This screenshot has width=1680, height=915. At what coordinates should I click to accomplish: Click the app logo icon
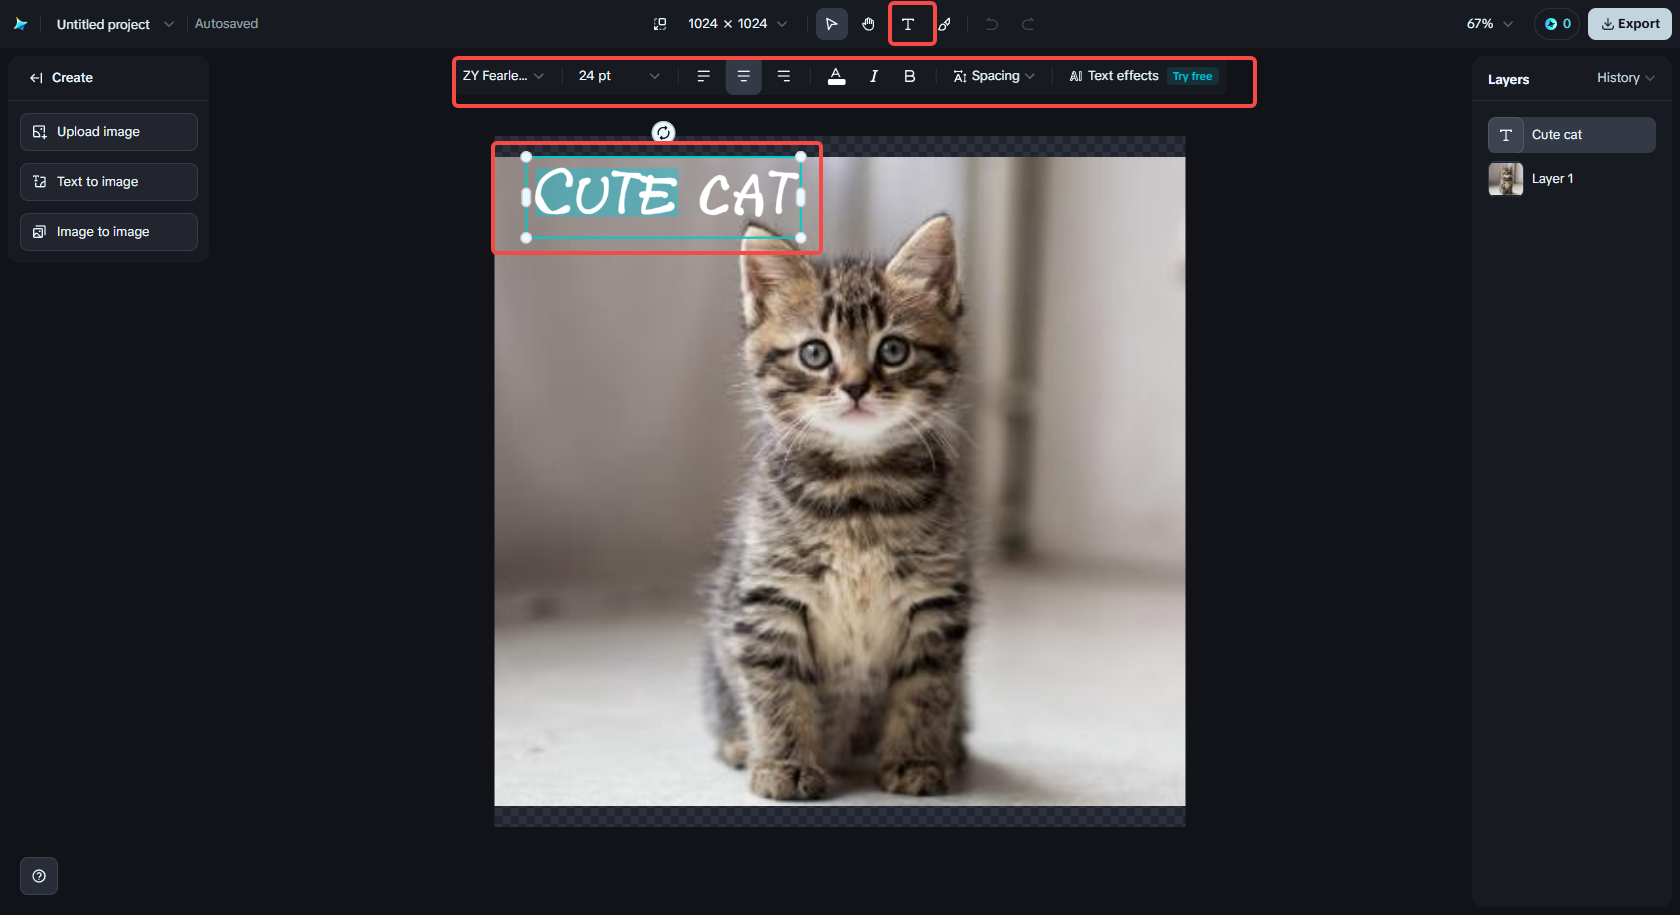coord(20,24)
